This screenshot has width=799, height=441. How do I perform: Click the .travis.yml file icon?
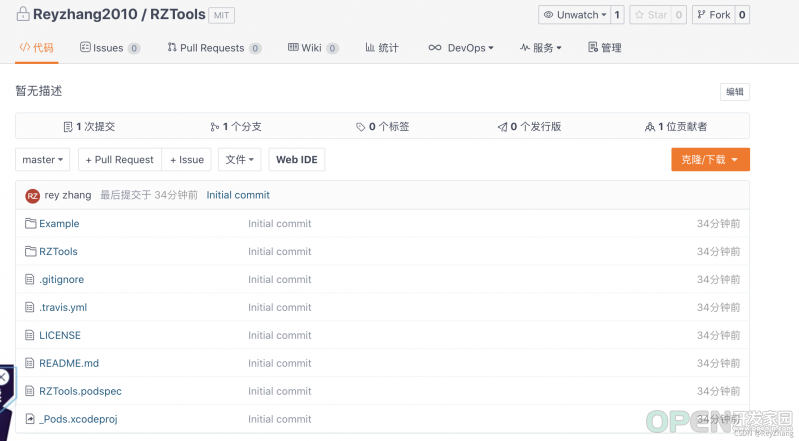[x=30, y=307]
